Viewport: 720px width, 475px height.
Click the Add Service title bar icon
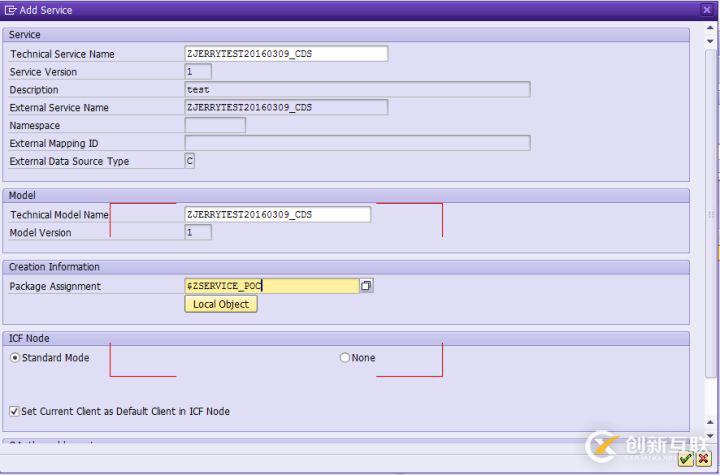[10, 10]
